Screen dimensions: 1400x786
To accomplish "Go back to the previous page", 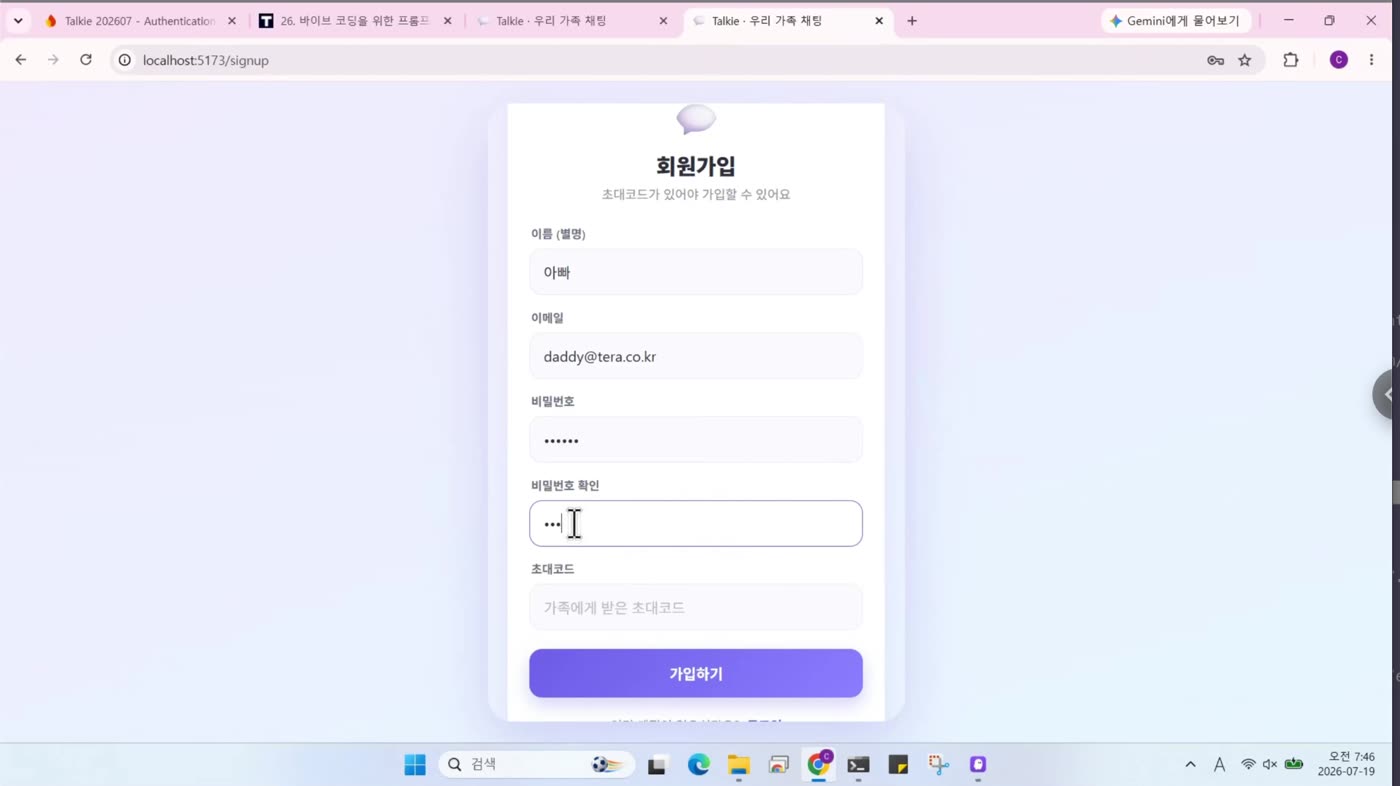I will pyautogui.click(x=21, y=60).
